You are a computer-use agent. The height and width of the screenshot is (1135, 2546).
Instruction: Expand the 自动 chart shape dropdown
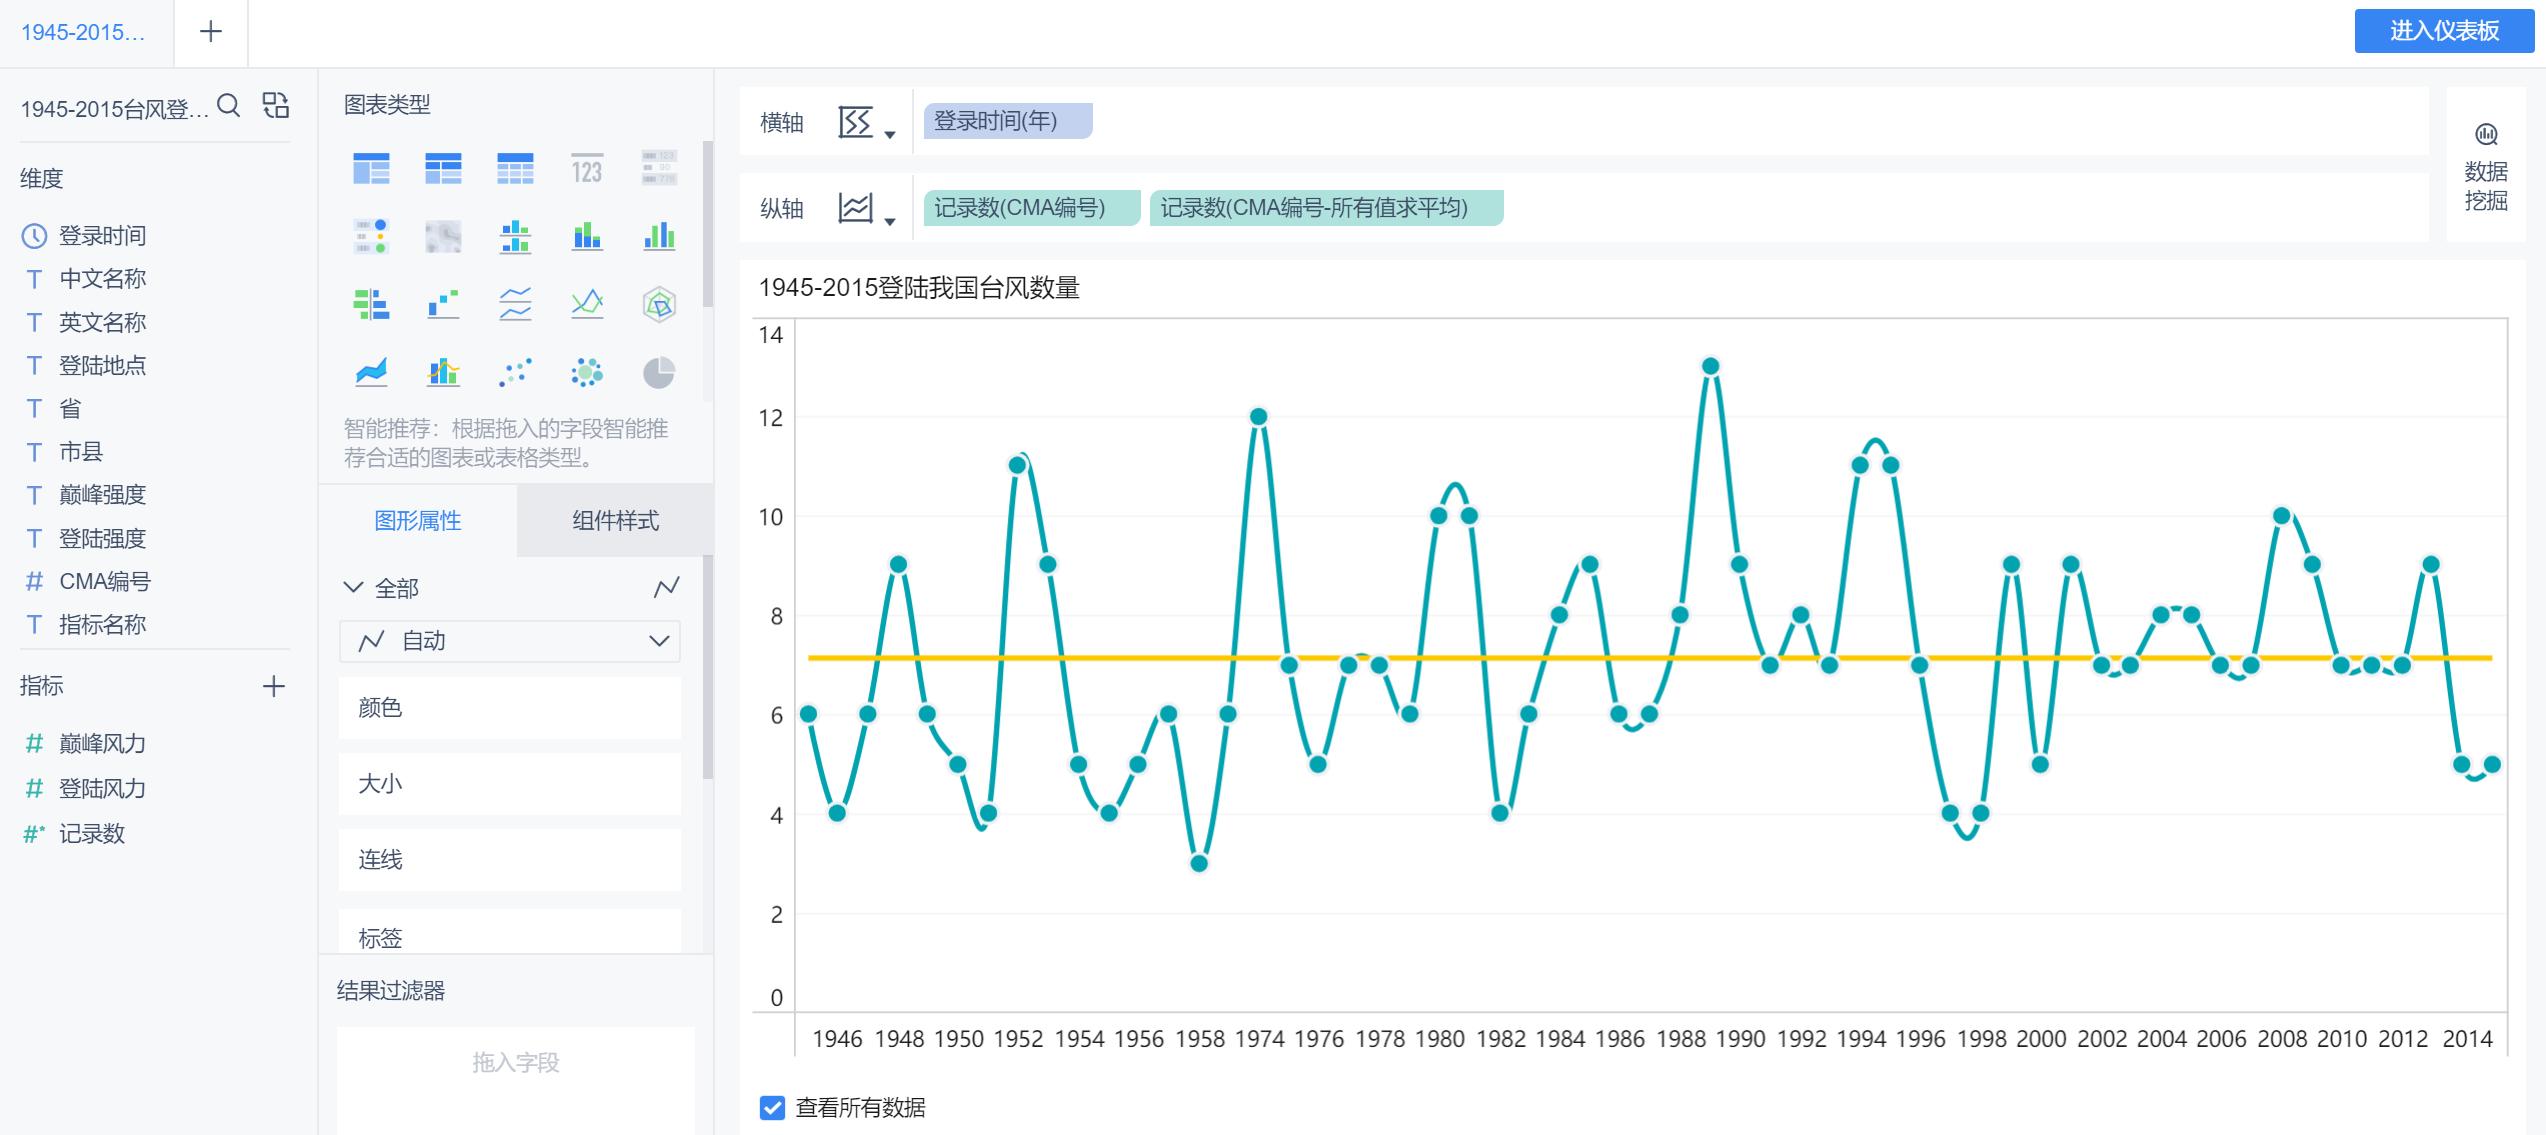[x=510, y=641]
